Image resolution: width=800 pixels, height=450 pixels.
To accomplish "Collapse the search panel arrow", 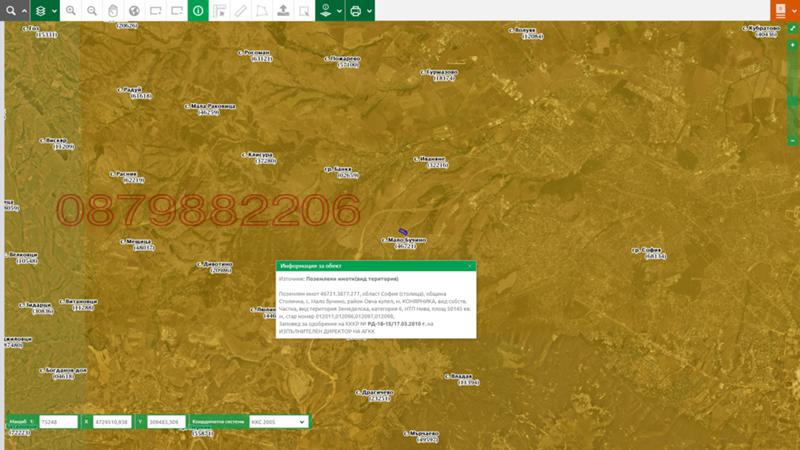I will point(24,11).
